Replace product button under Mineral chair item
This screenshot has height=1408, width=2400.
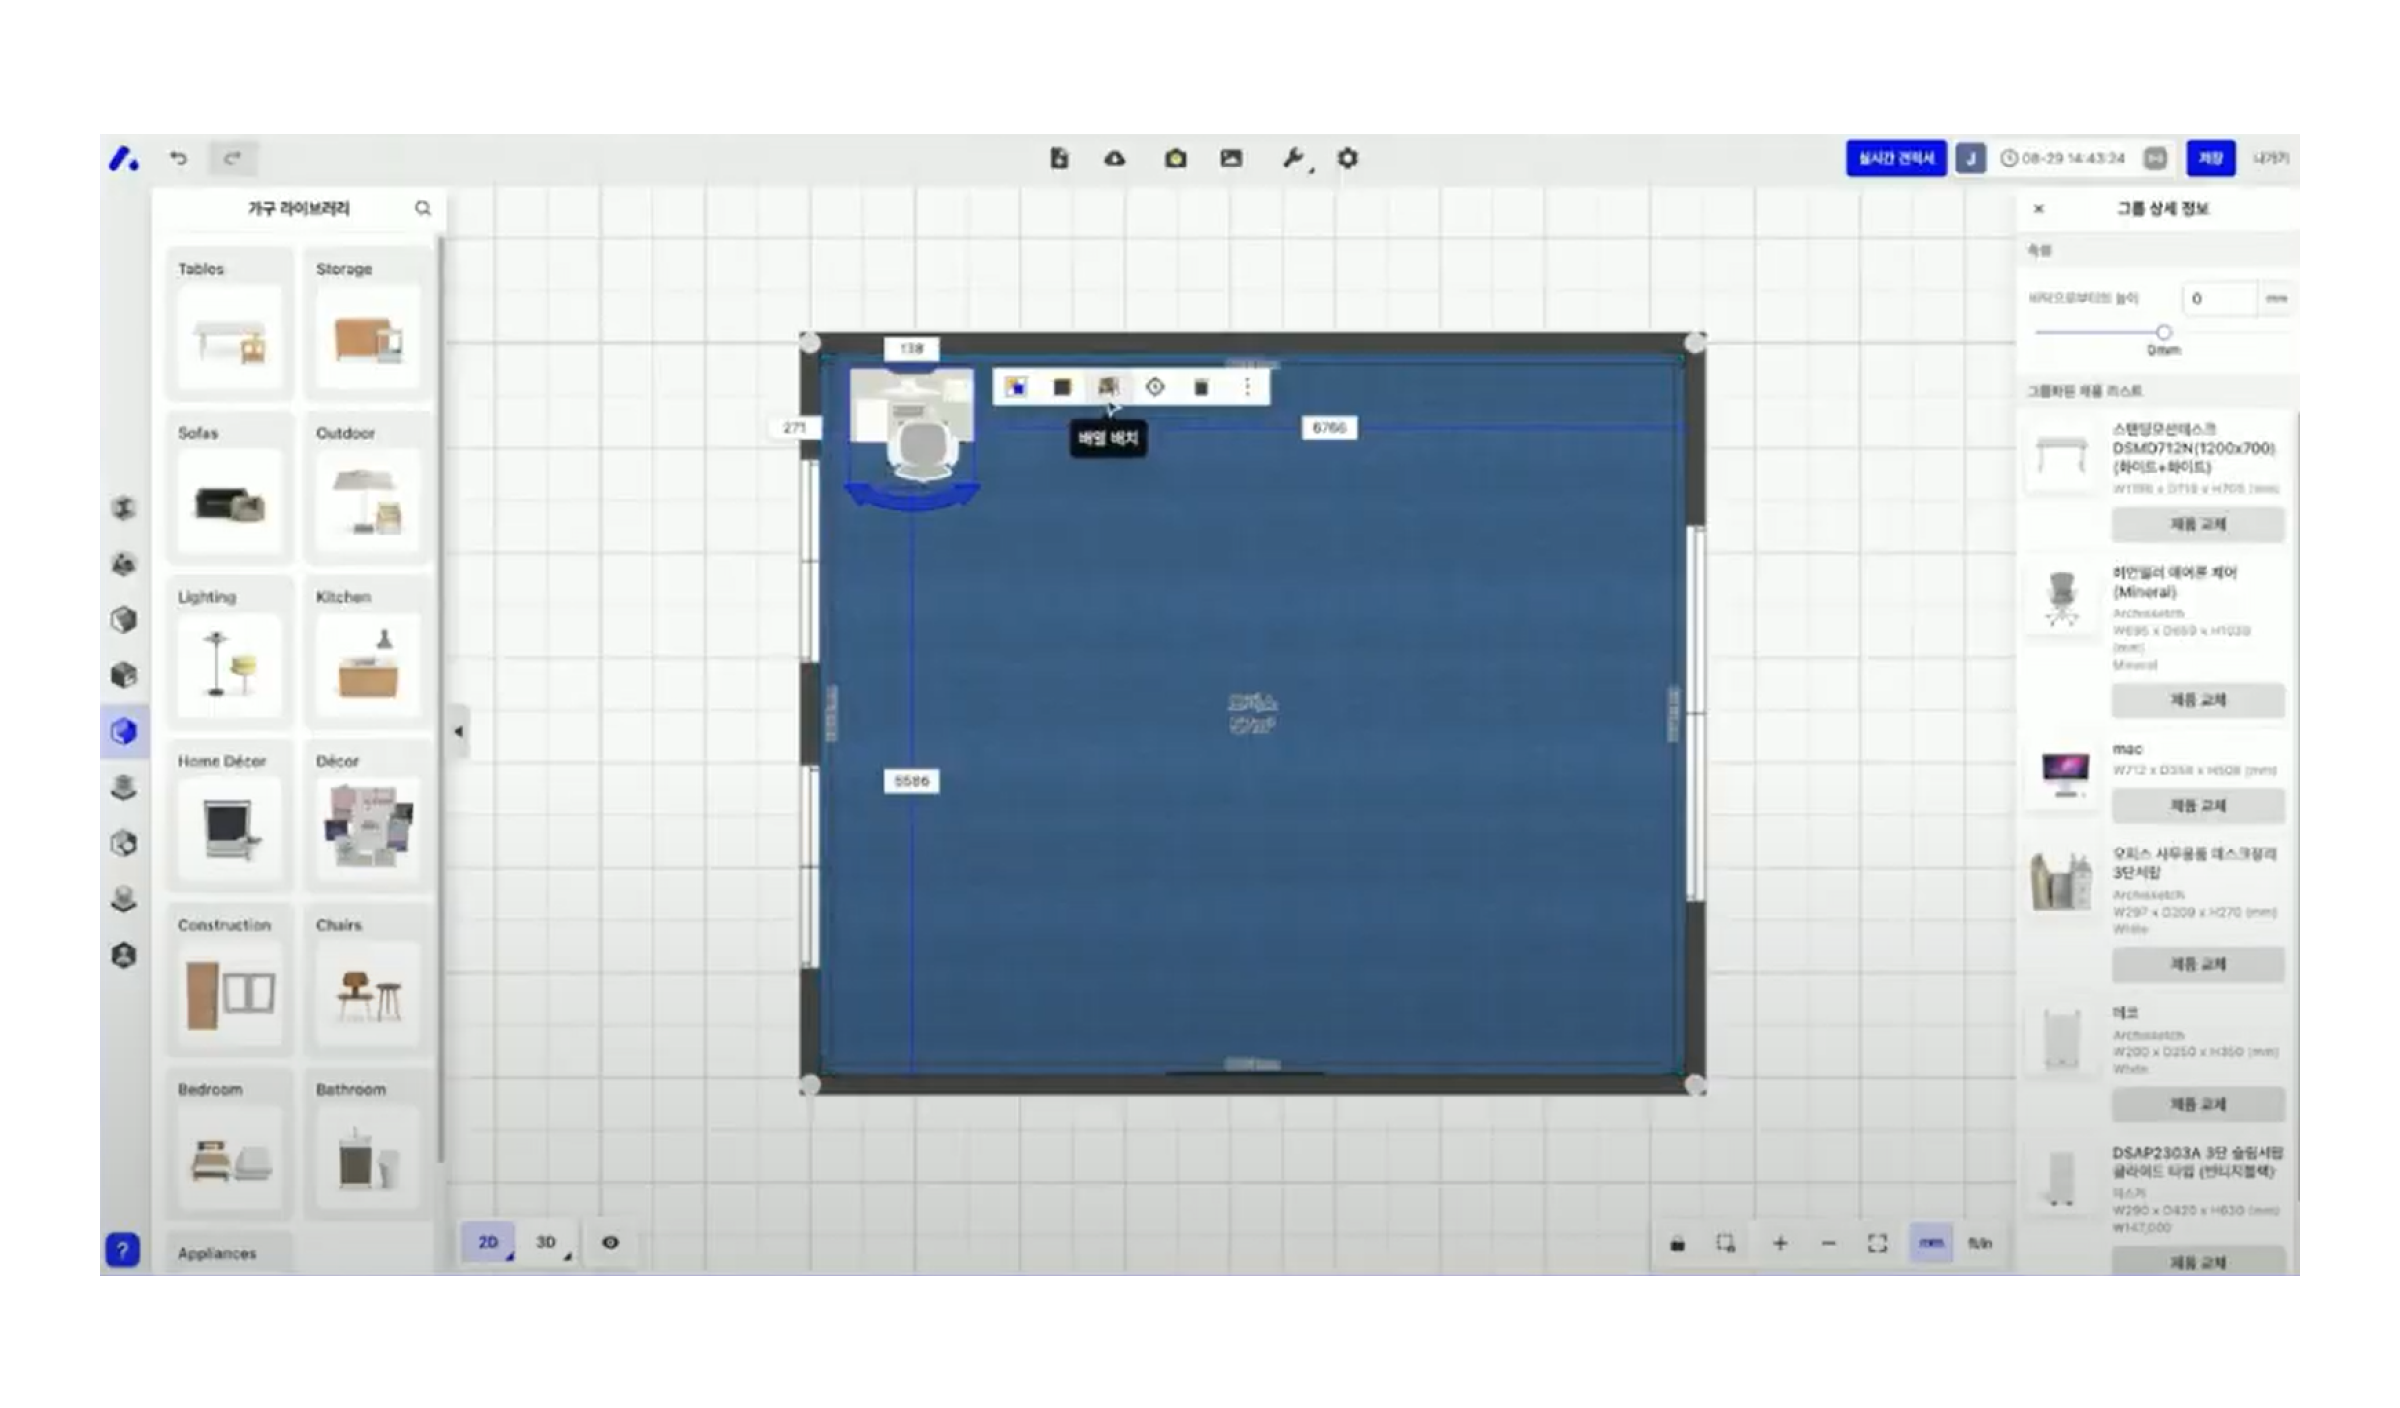point(2198,700)
